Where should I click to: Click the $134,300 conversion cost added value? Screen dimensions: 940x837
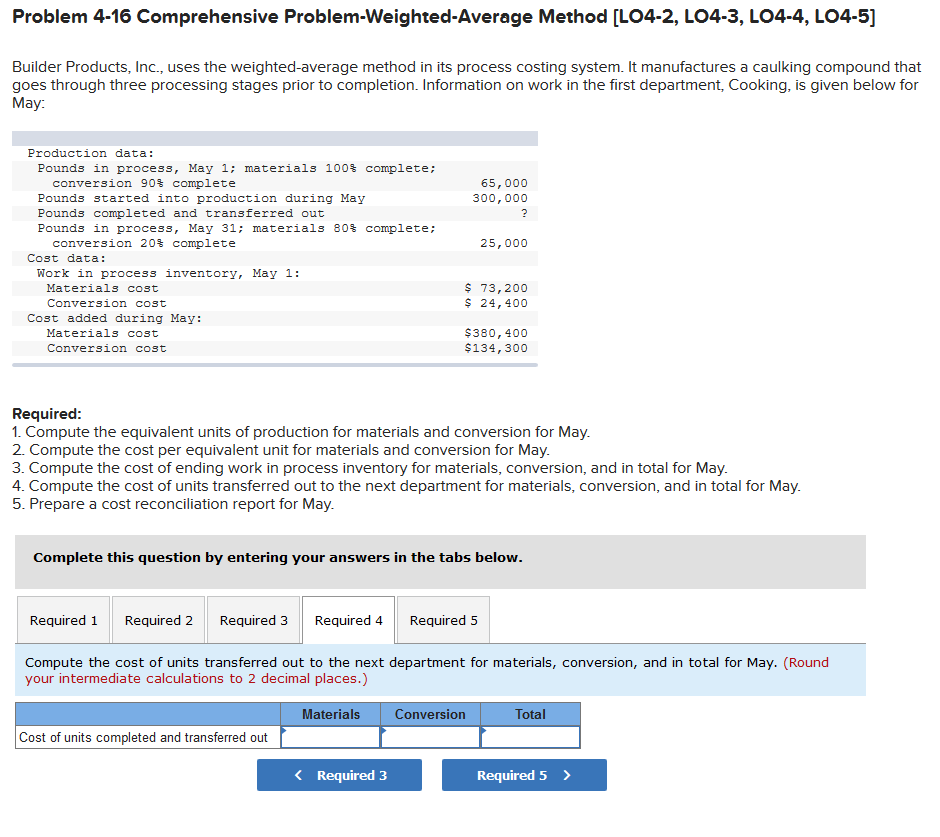[496, 348]
